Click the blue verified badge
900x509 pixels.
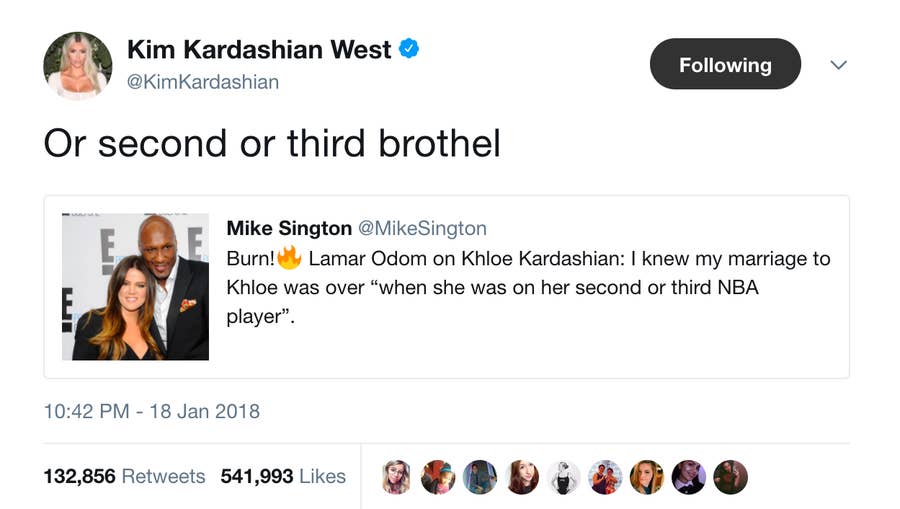coord(409,48)
